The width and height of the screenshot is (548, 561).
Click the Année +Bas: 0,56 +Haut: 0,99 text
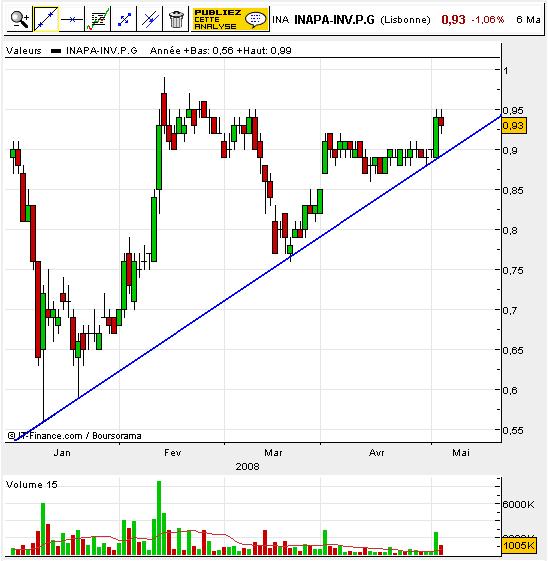pyautogui.click(x=221, y=51)
